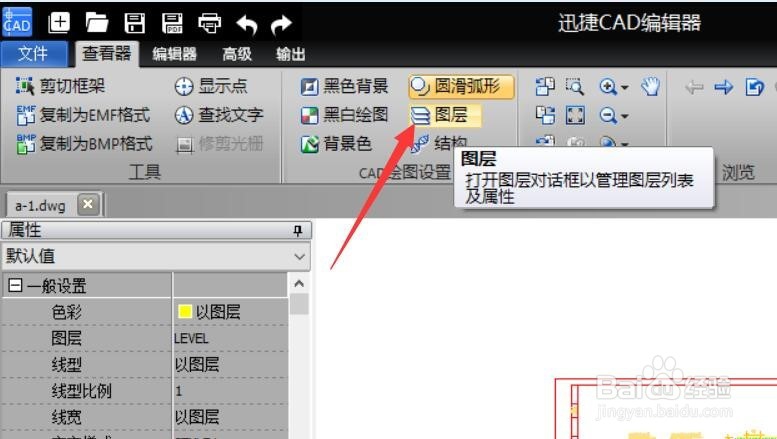Click the top view layout icon beside zoom window
The image size is (777, 439).
(x=545, y=87)
